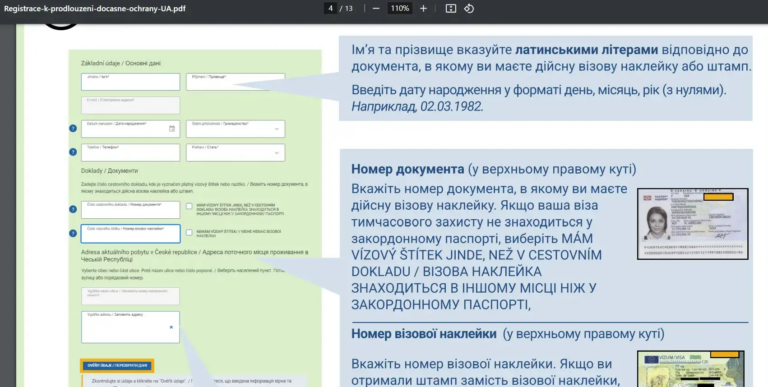Image resolution: width=768 pixels, height=387 pixels.
Task: Focus the Jméno first name field
Action: [130, 82]
